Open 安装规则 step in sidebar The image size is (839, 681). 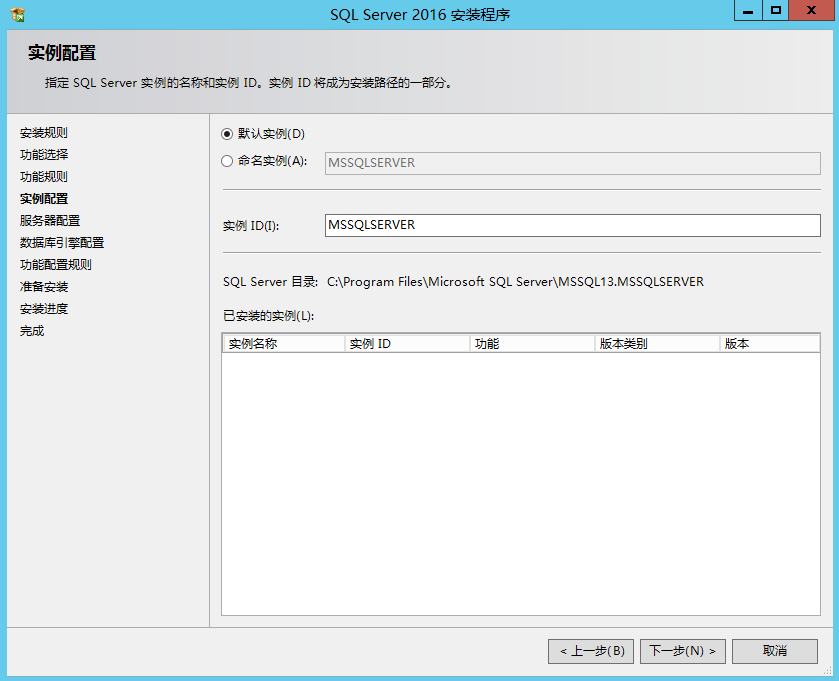click(44, 133)
